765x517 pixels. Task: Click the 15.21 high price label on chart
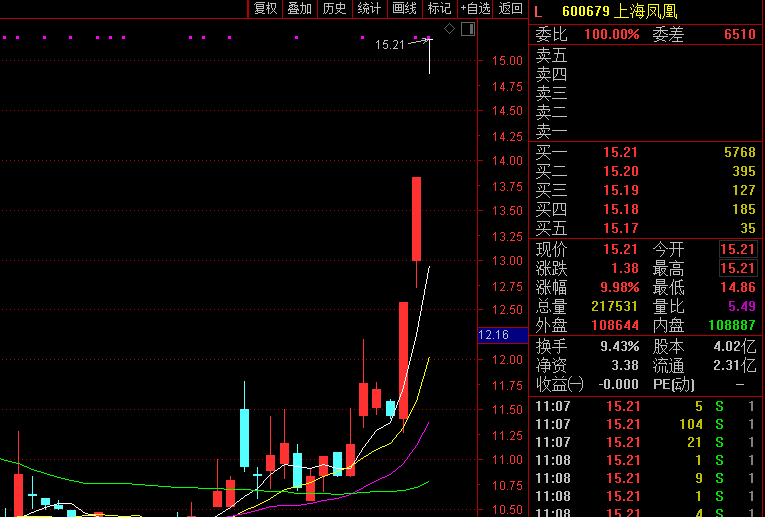(x=389, y=45)
